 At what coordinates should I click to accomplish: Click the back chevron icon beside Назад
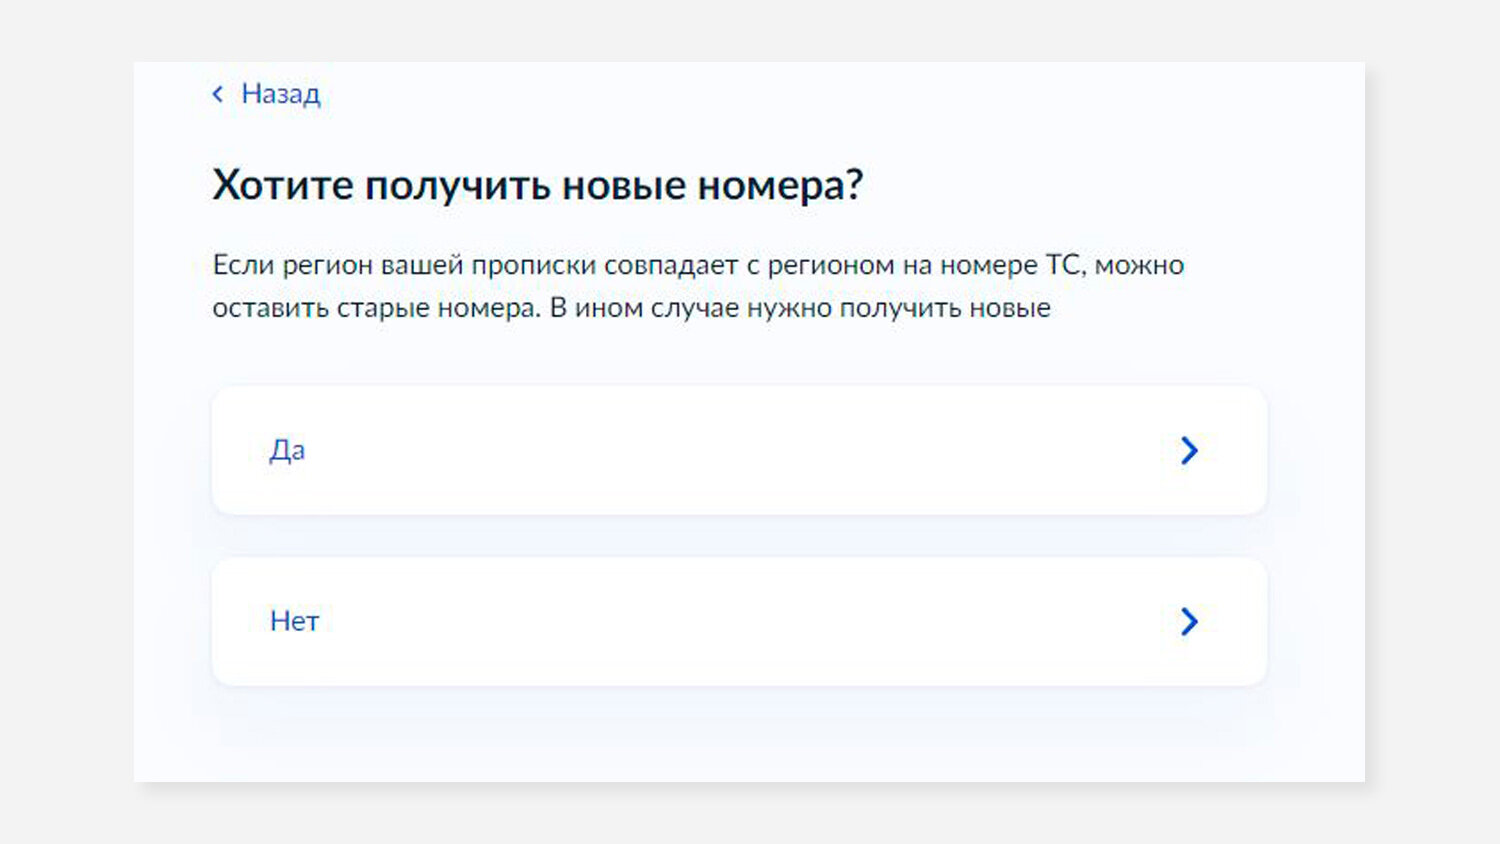coord(218,94)
